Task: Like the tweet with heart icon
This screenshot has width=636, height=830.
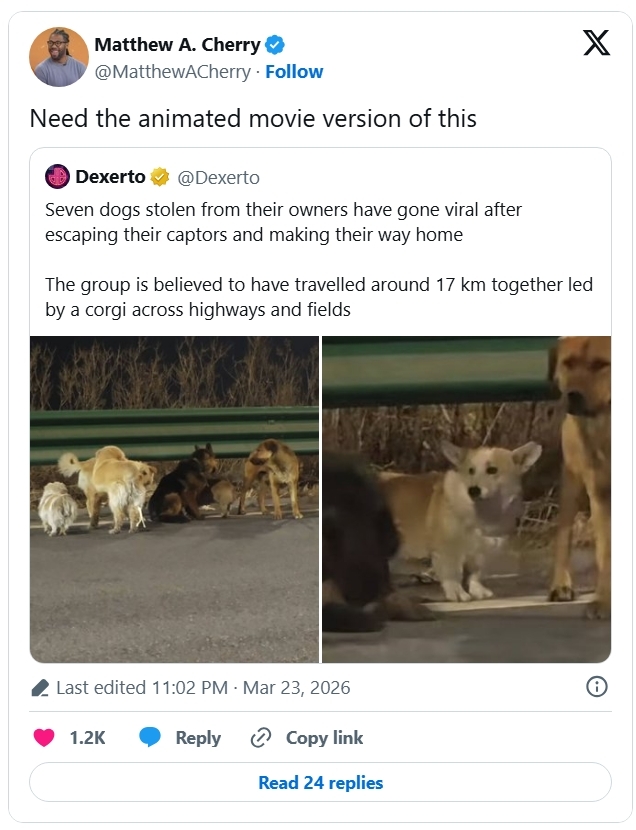Action: point(44,738)
